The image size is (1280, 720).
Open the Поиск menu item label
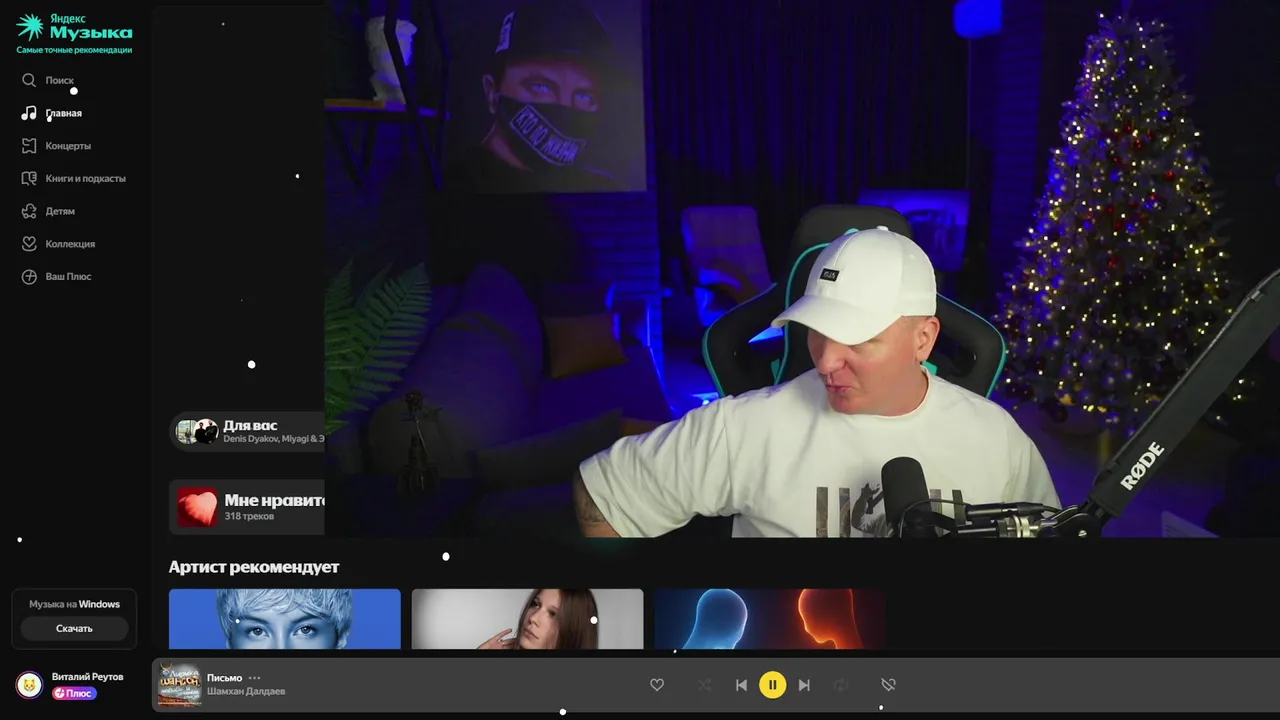(59, 80)
